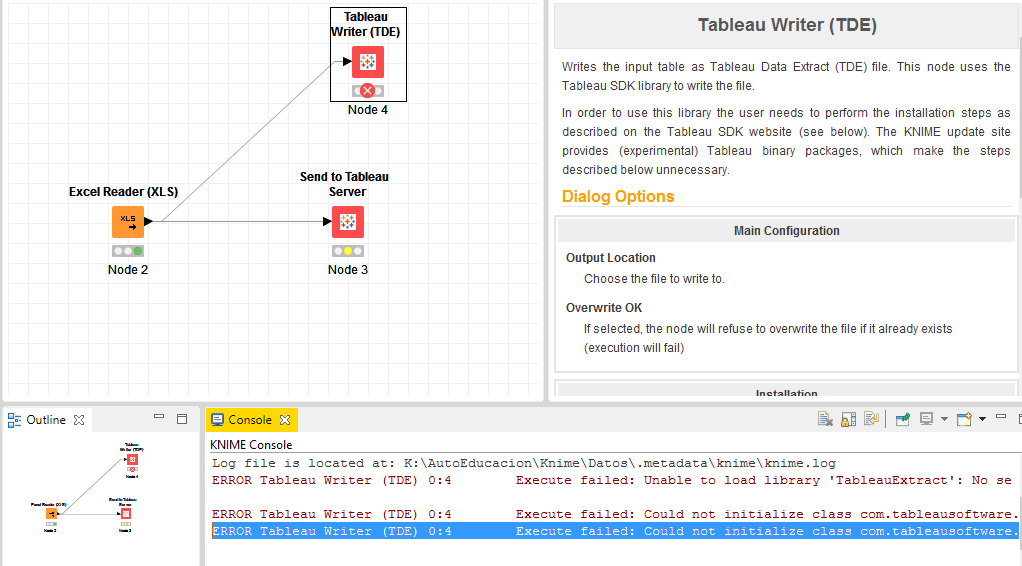The width and height of the screenshot is (1022, 566).
Task: Click the Node 4 error status indicator
Action: 367,91
